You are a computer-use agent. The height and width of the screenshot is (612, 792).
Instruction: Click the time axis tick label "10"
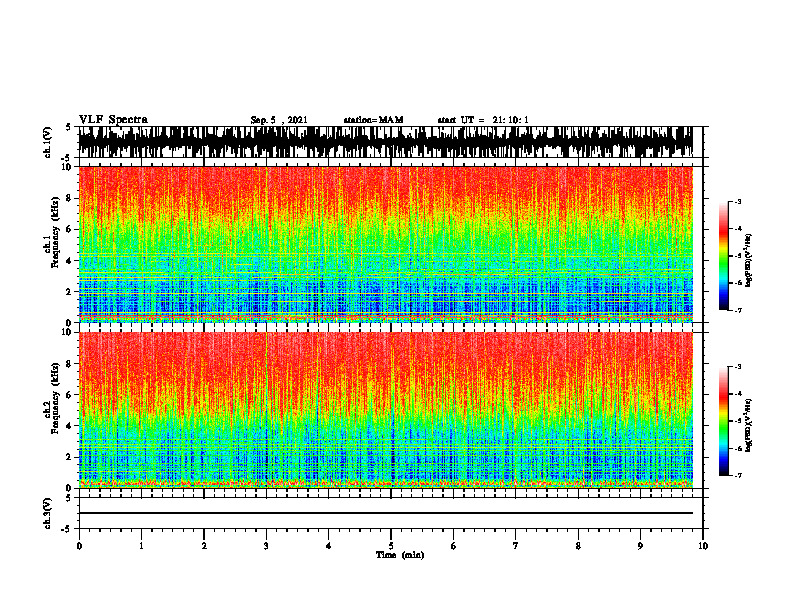coord(703,546)
